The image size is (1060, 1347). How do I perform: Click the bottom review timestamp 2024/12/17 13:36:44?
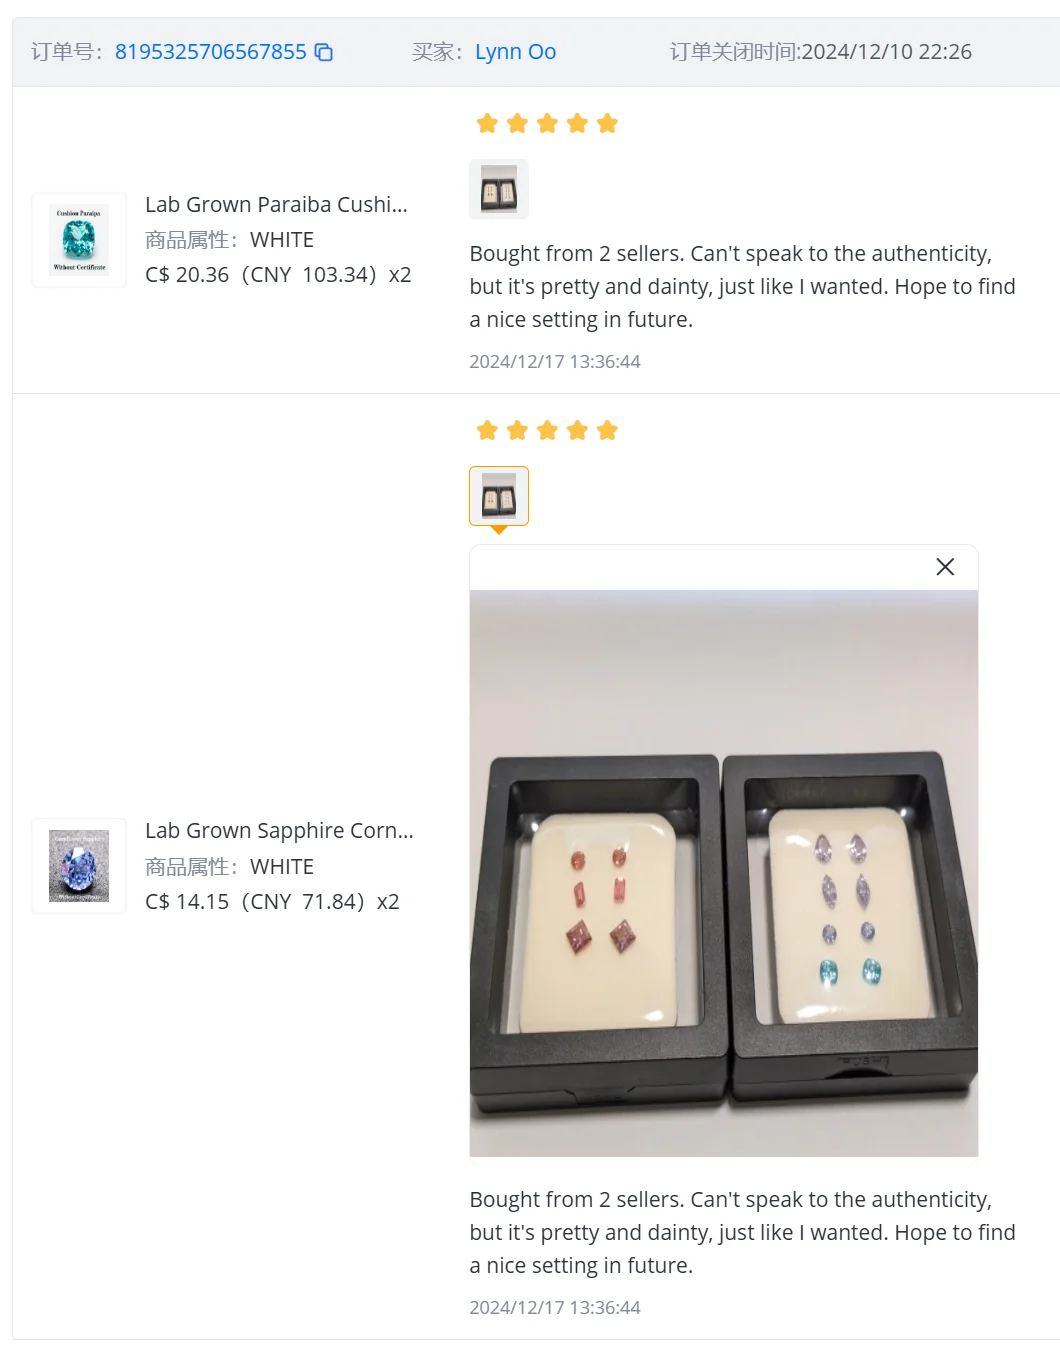point(555,1308)
